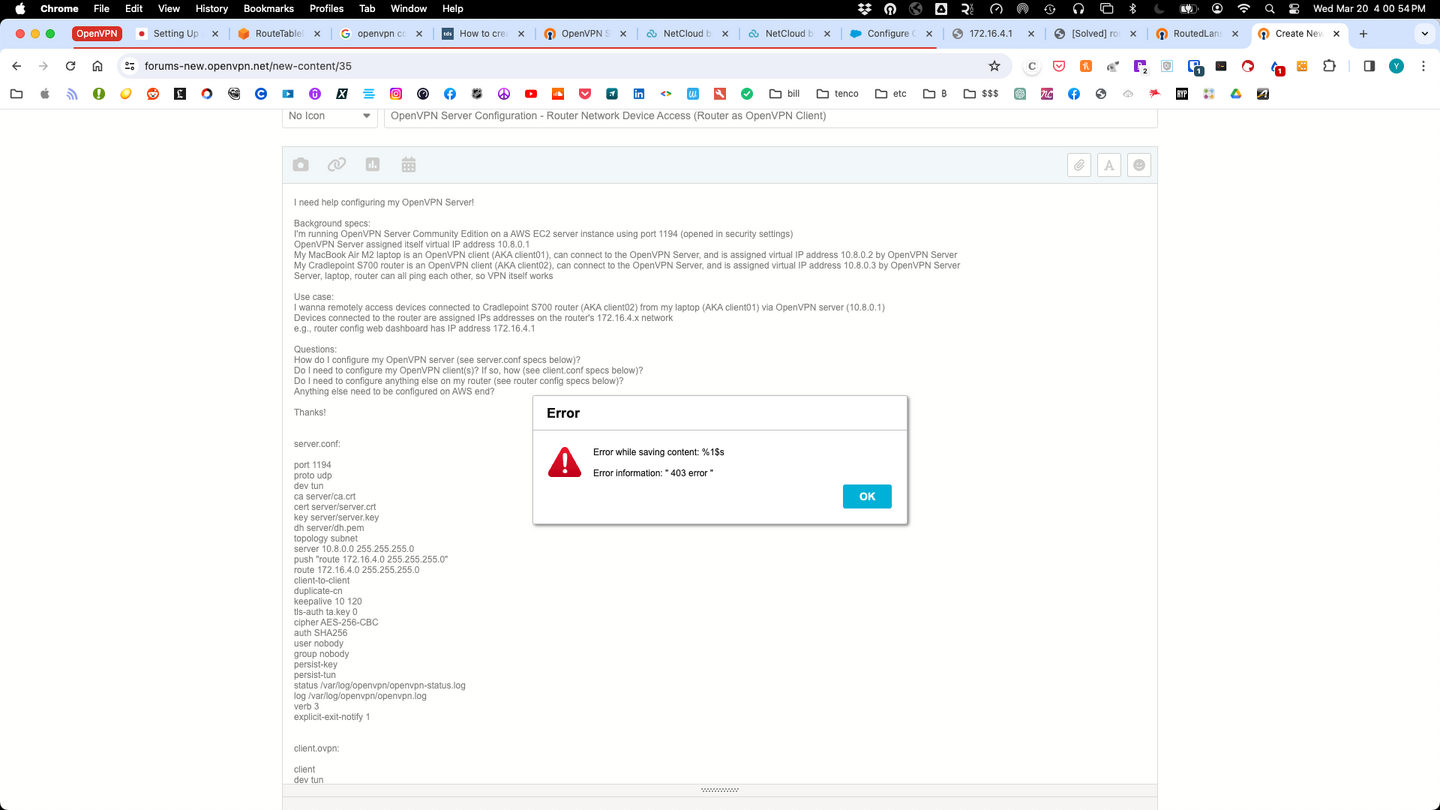This screenshot has height=810, width=1440.
Task: Open the Window menu in menu bar
Action: [408, 8]
